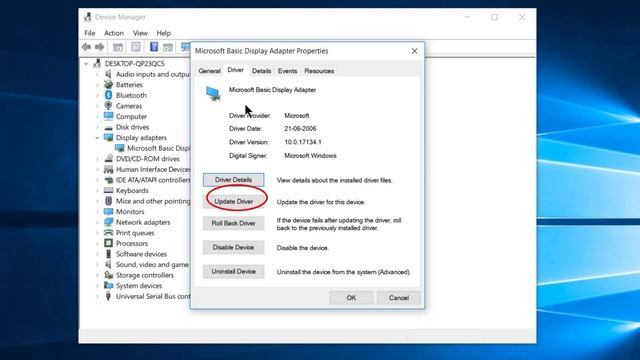Click the Batteries icon in device tree
Screen dimensions: 640x360
[x=108, y=84]
